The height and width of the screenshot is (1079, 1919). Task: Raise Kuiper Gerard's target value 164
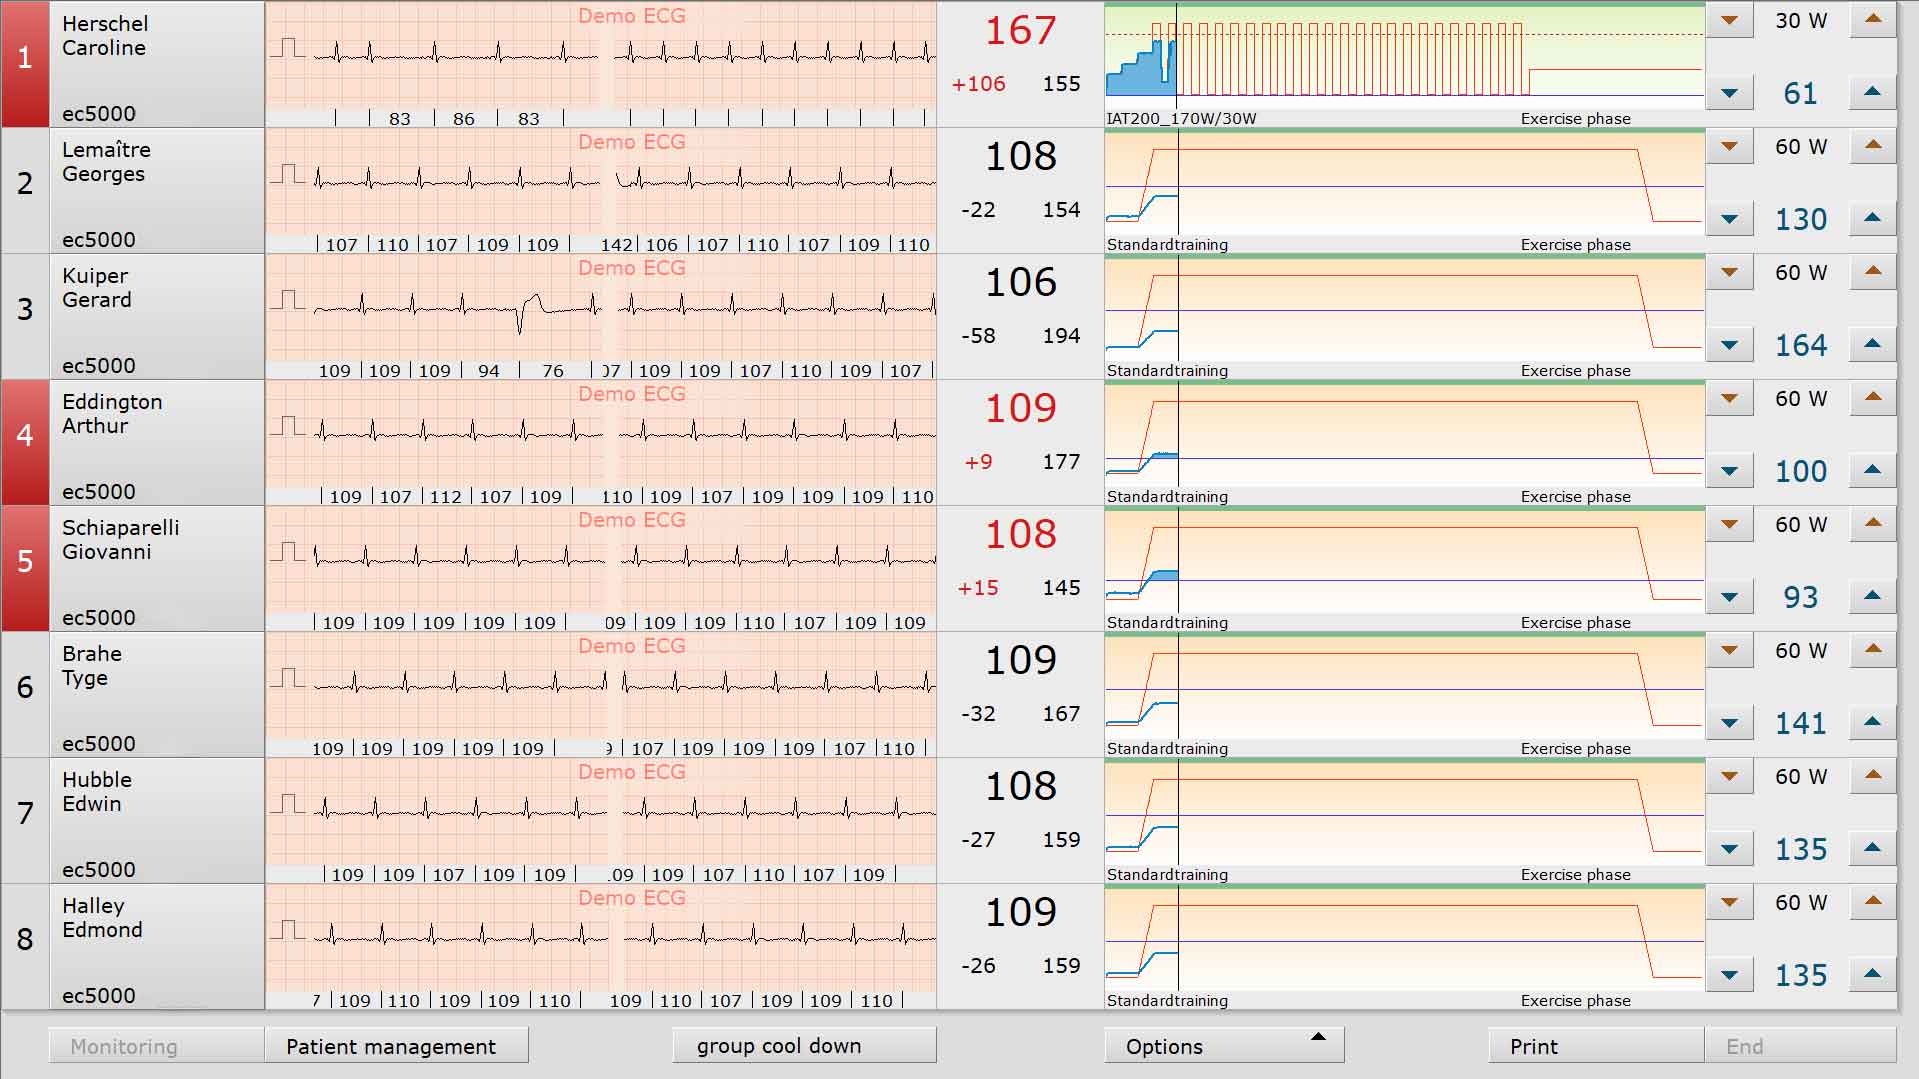click(1873, 345)
